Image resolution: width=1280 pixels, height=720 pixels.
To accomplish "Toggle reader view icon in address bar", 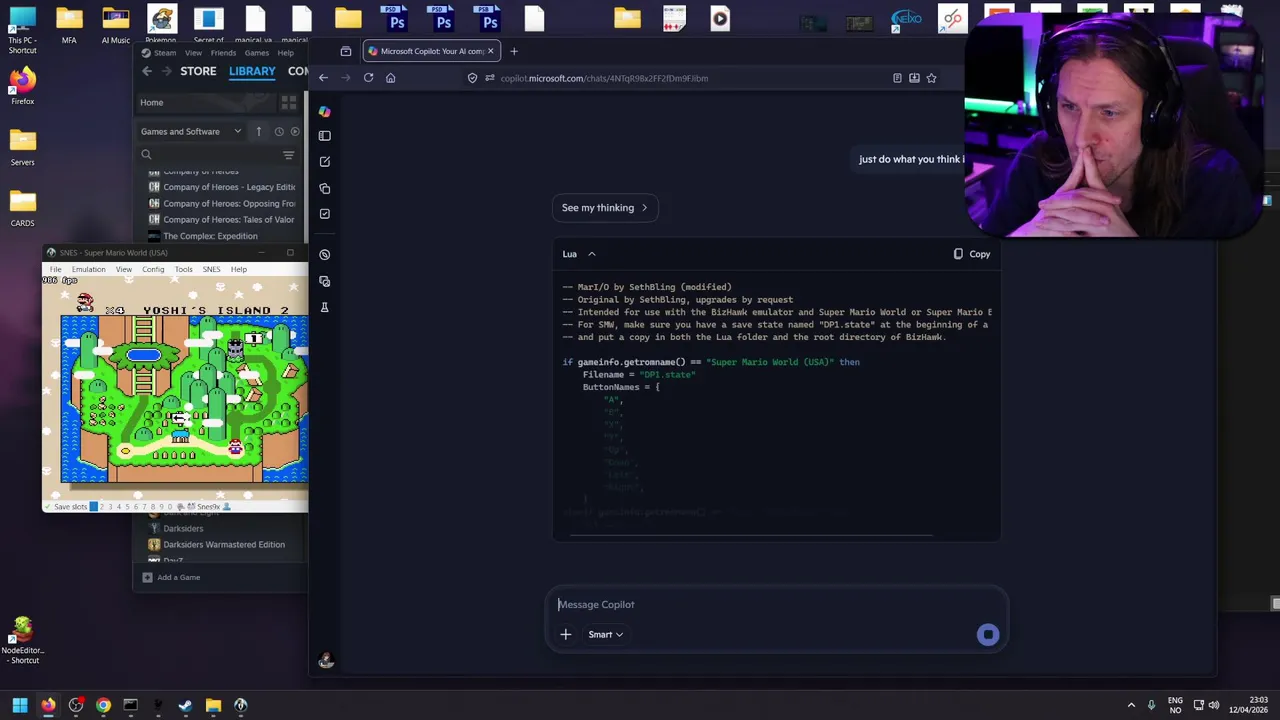I will (897, 78).
